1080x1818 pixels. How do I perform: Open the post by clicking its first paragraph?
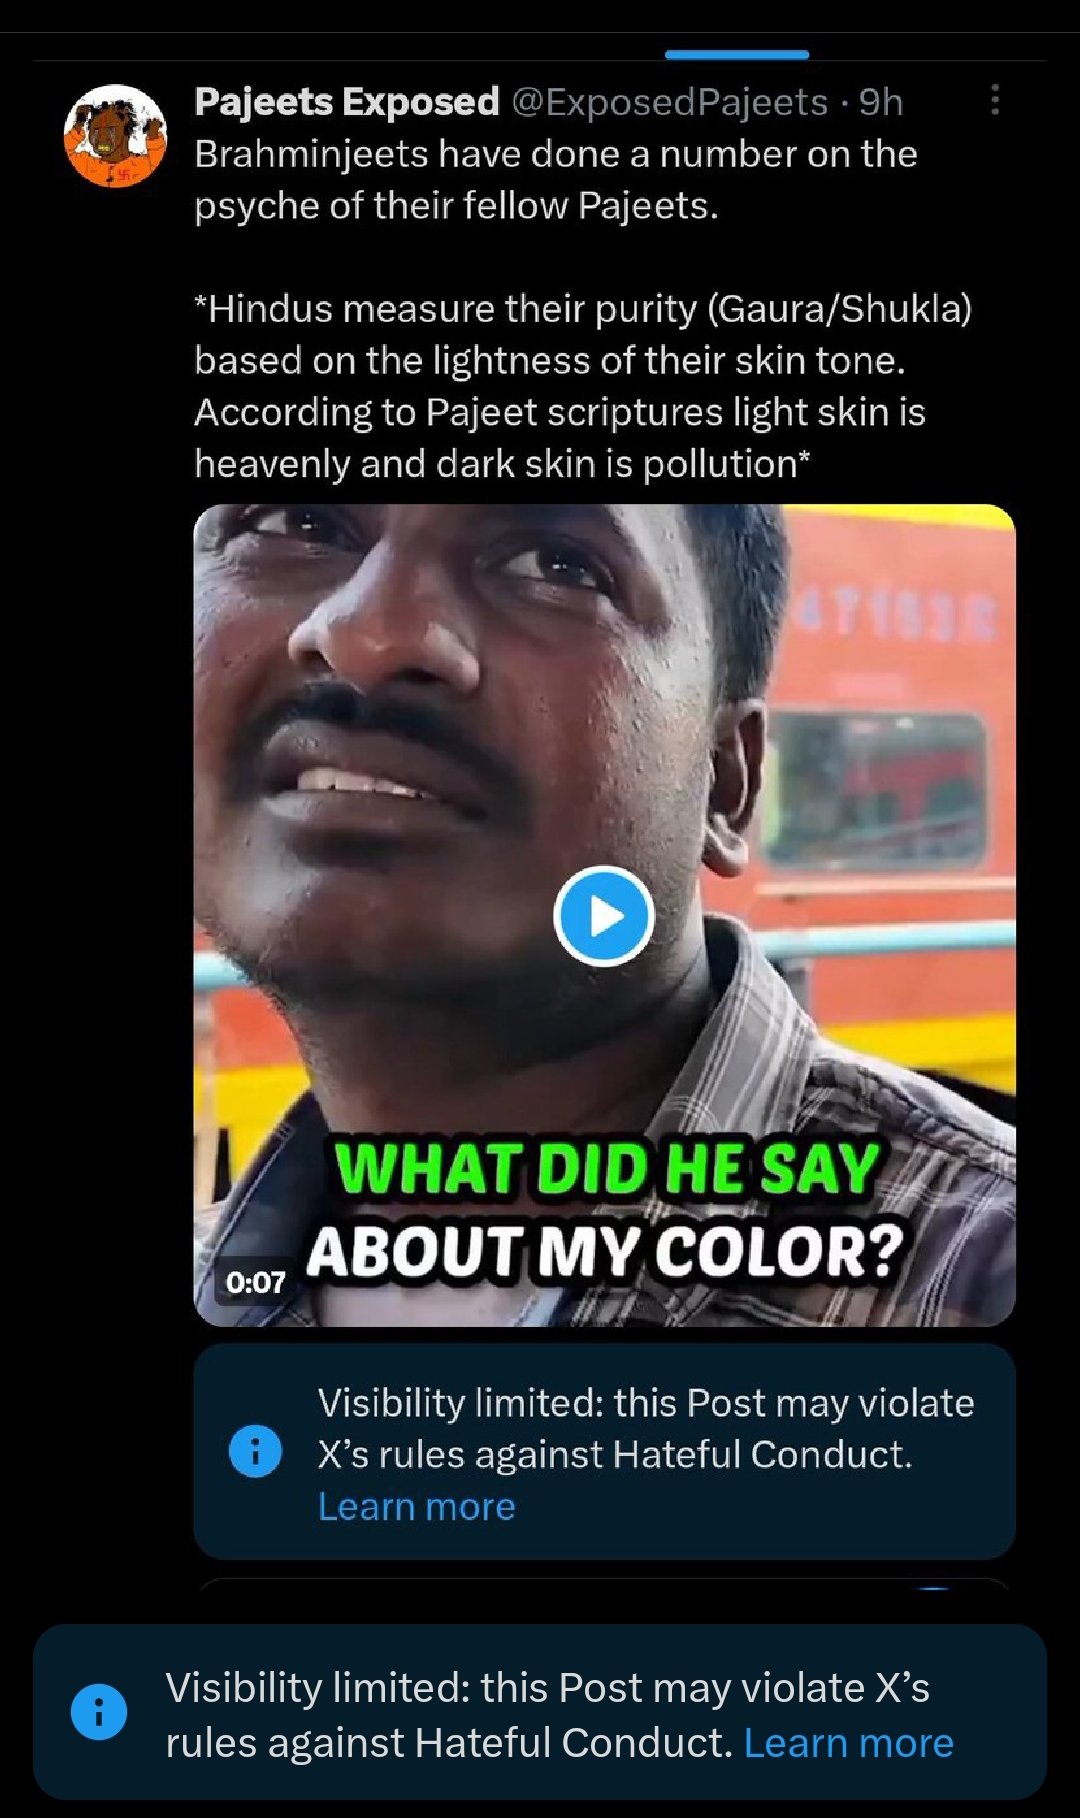pos(555,180)
